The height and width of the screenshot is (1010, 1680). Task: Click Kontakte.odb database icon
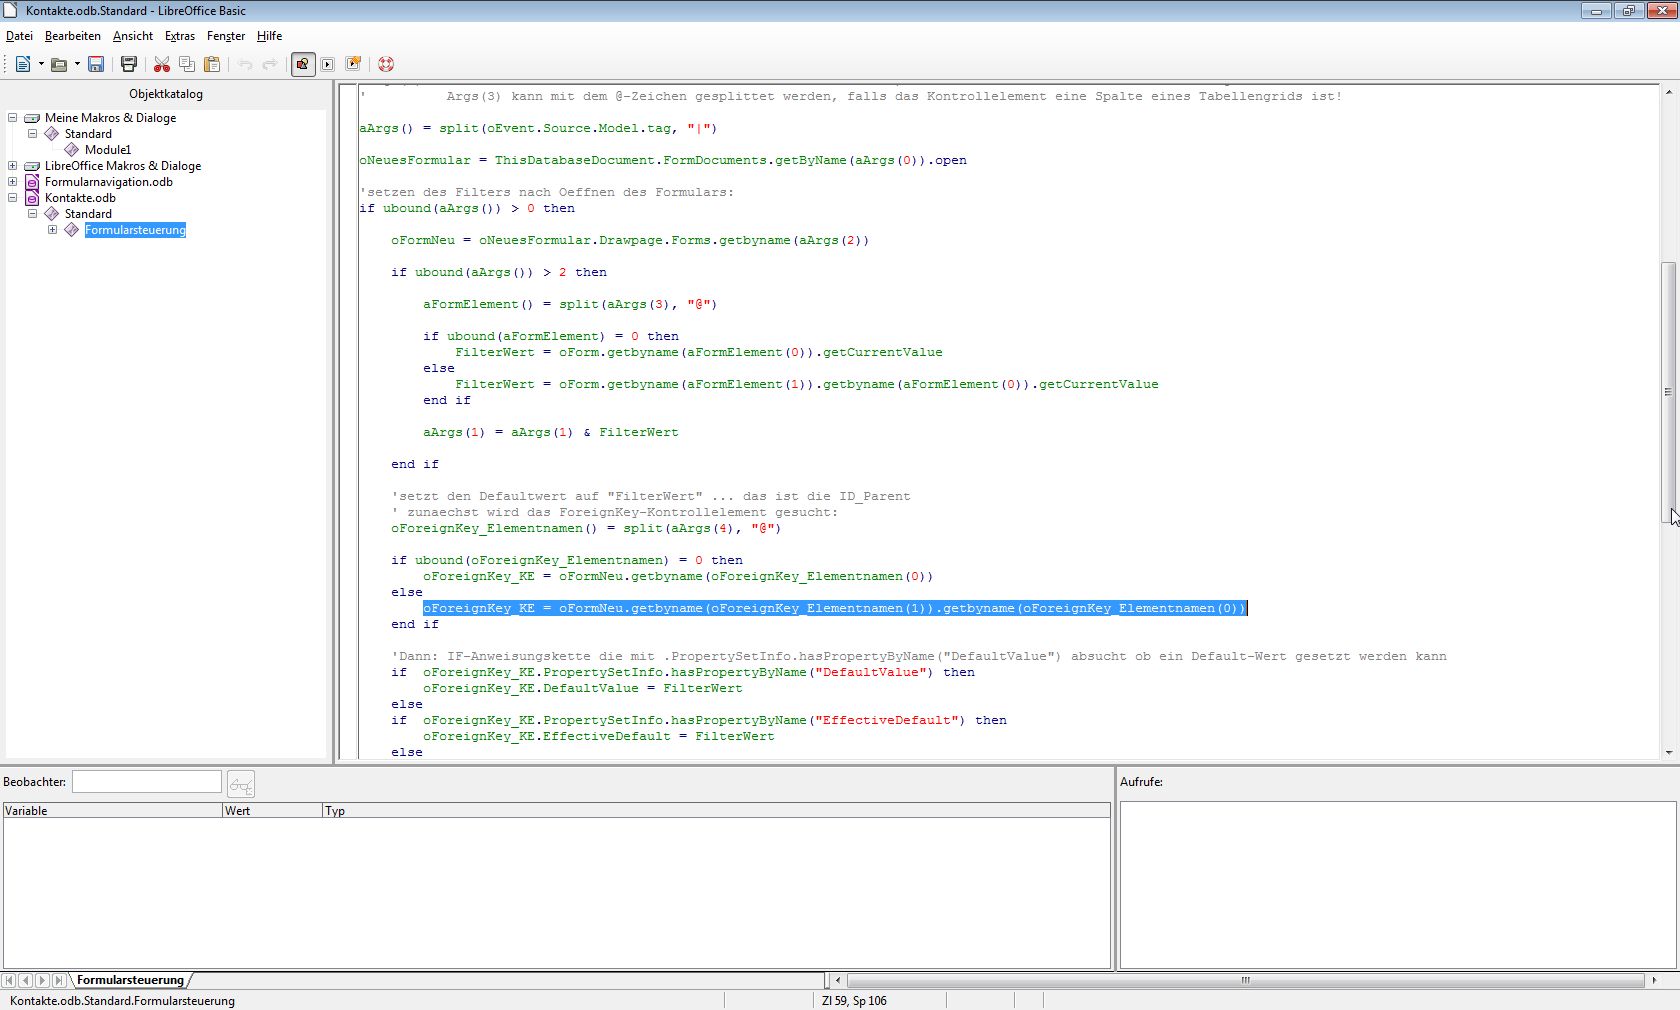tap(32, 198)
